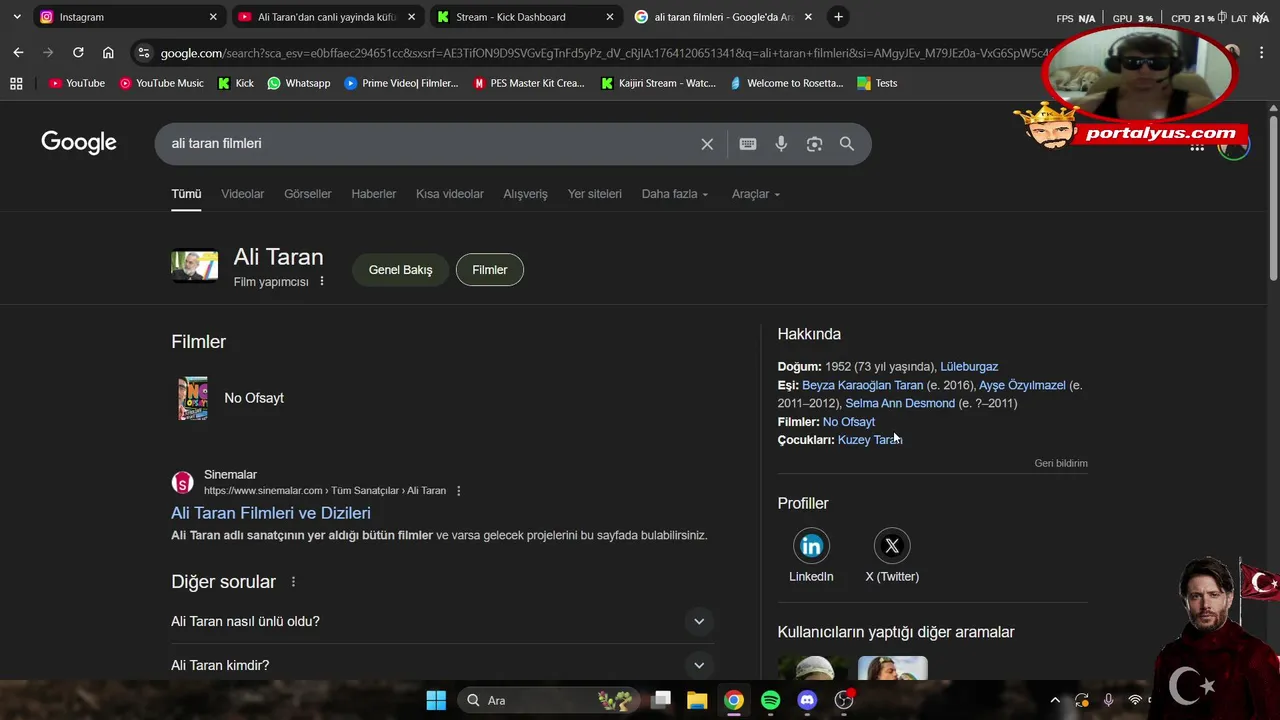The image size is (1280, 720).
Task: Select the Haberler search filter
Action: pyautogui.click(x=374, y=194)
